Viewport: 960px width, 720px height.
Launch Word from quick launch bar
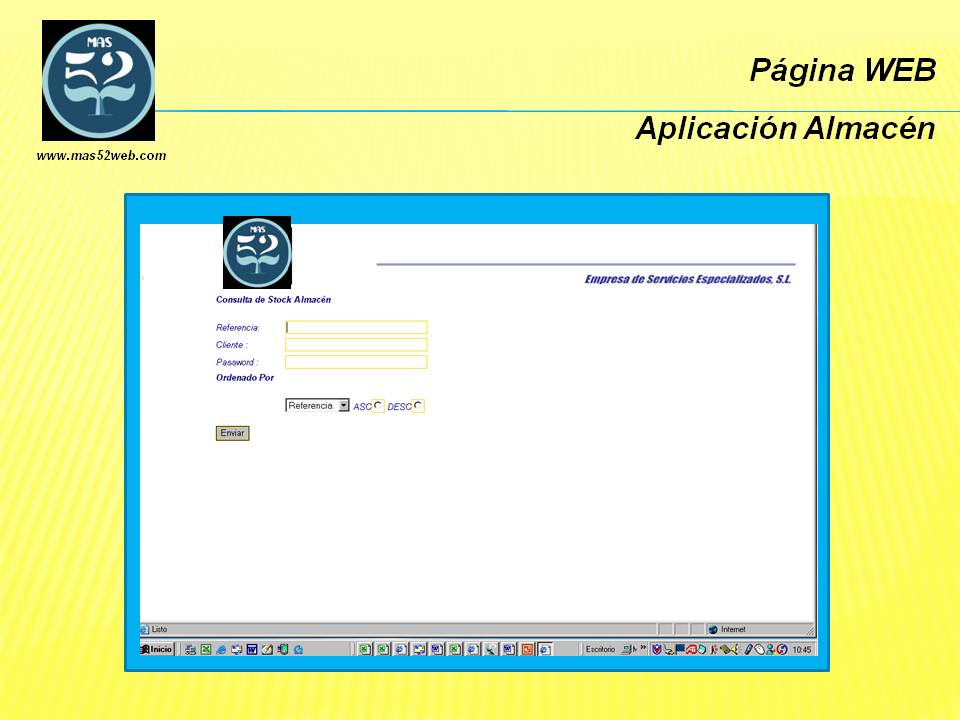pos(252,649)
